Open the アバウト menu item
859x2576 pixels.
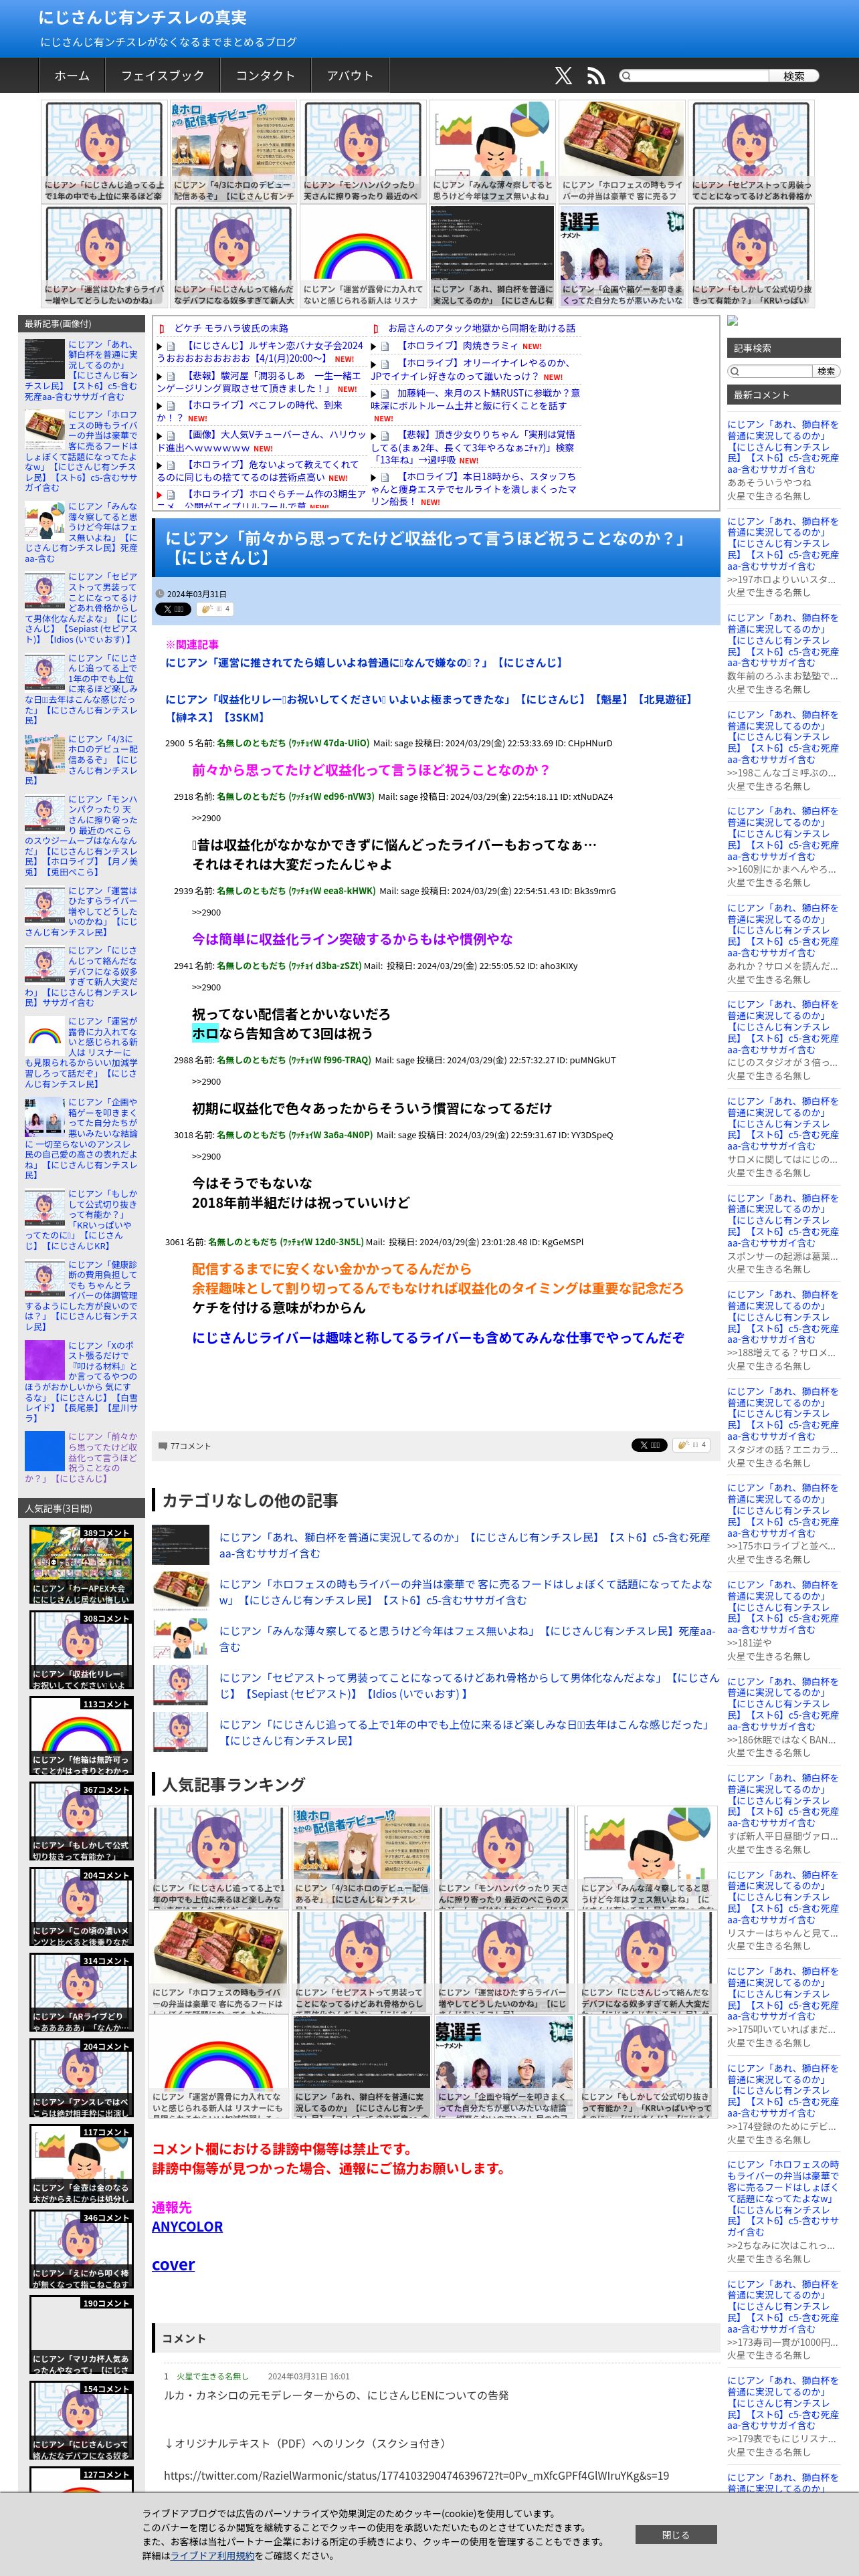click(x=350, y=76)
